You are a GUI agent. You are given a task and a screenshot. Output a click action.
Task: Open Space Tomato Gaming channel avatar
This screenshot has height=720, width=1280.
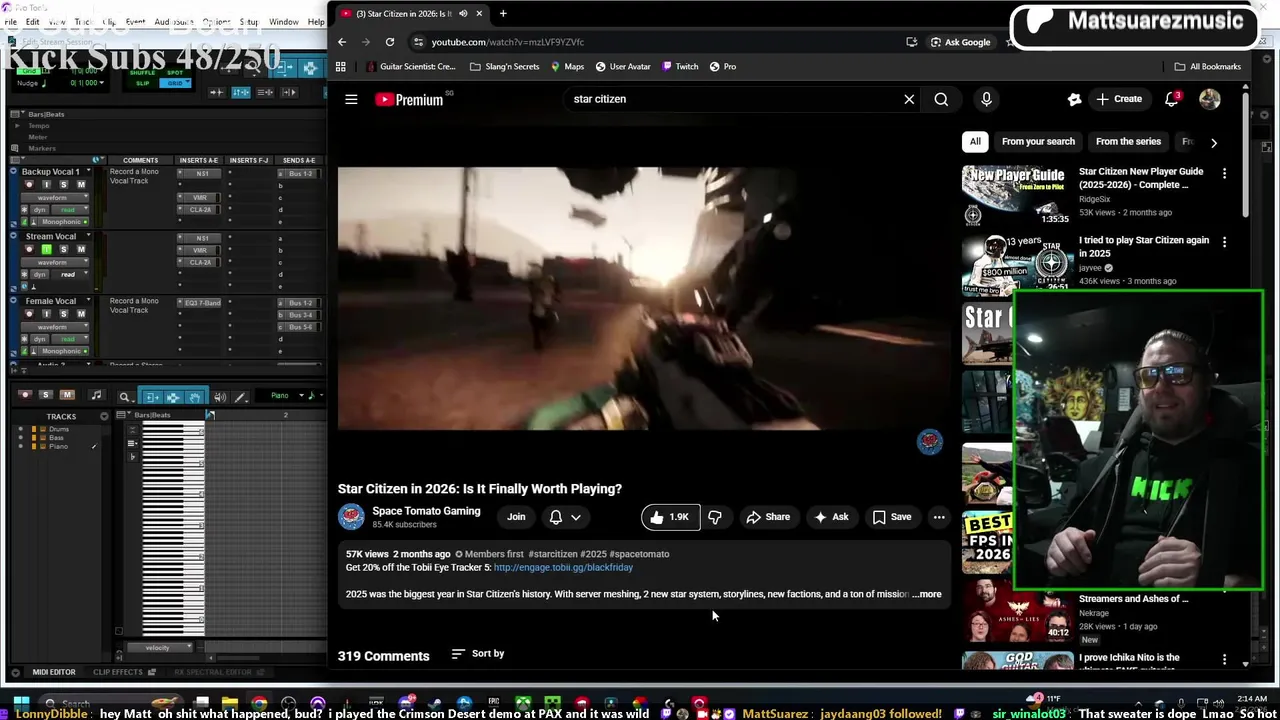point(351,516)
